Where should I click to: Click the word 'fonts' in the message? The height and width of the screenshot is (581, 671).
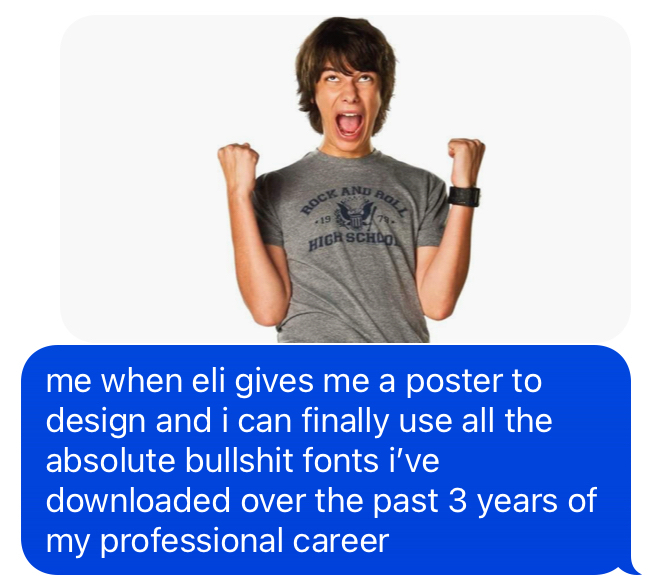click(340, 461)
